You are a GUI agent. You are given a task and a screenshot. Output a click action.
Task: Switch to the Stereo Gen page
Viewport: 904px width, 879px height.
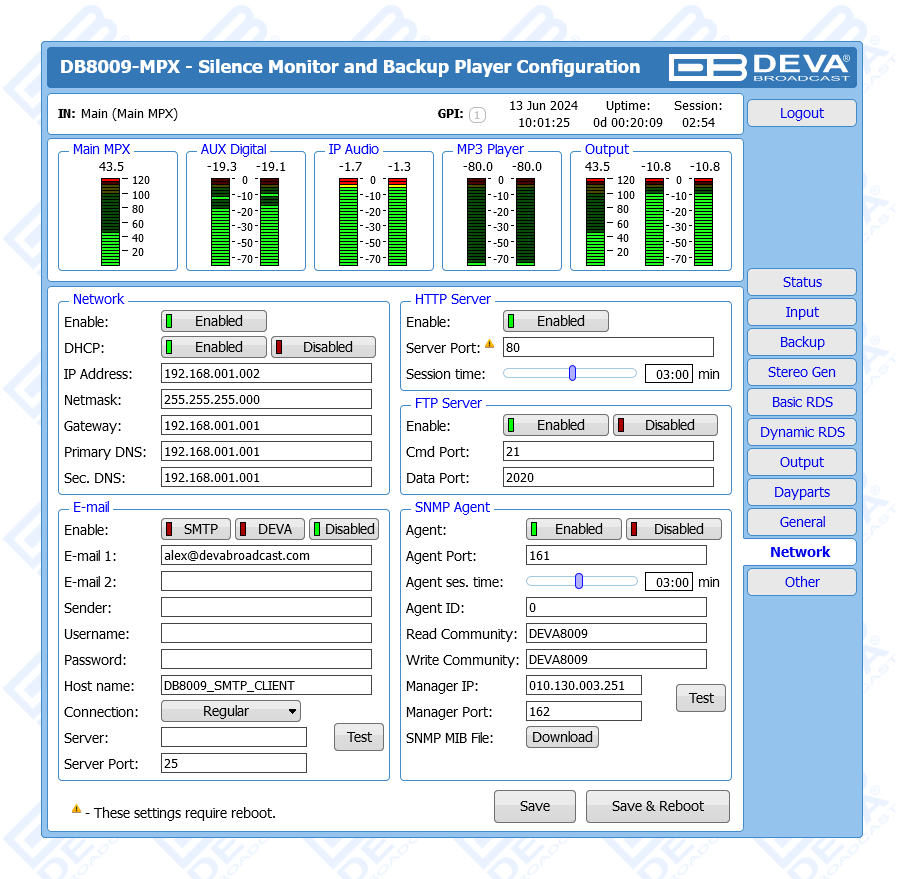point(801,372)
